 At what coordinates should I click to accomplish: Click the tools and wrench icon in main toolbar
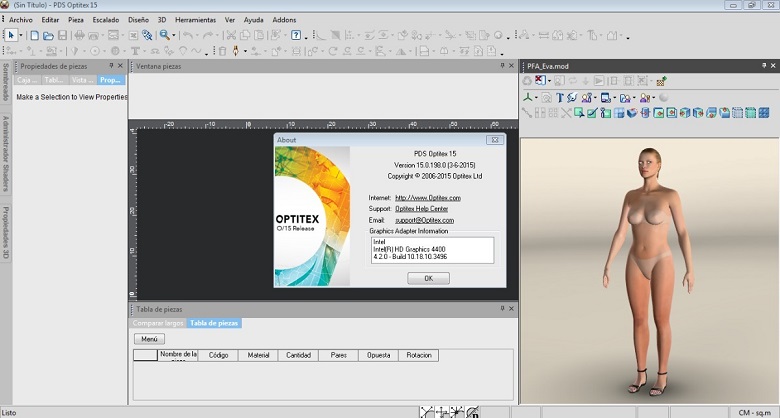(x=147, y=35)
